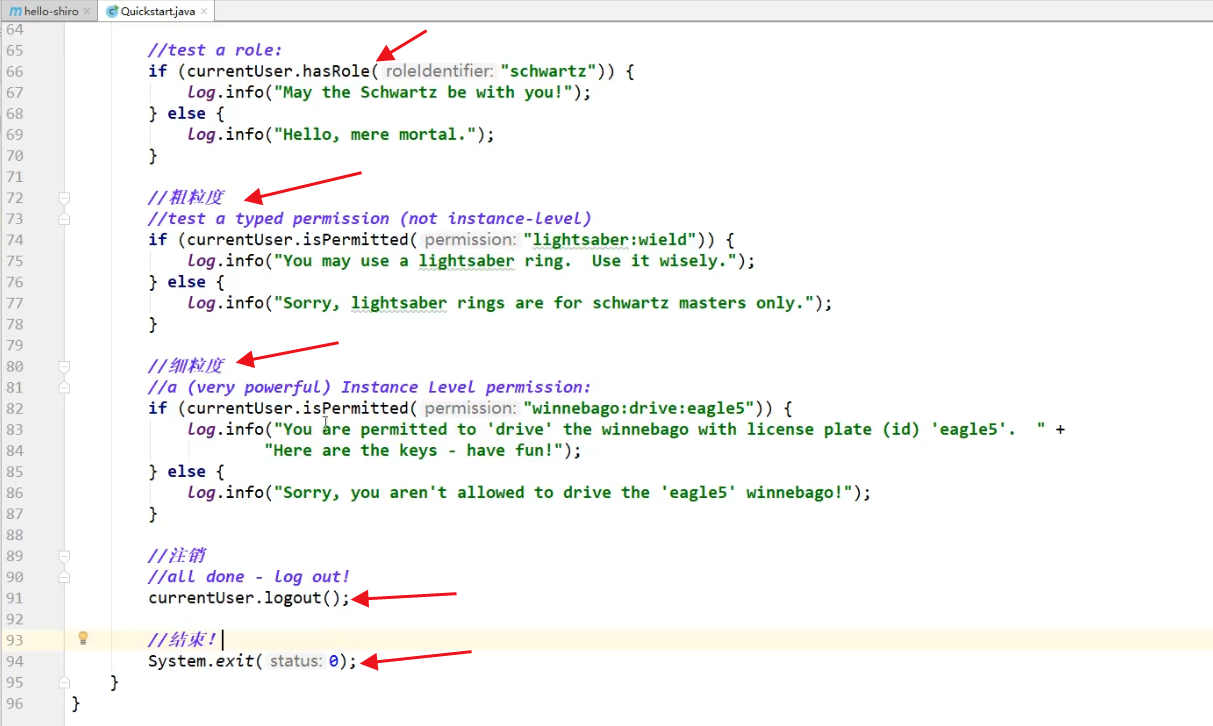The width and height of the screenshot is (1213, 726).
Task: Click line number 66 in the gutter
Action: point(14,72)
